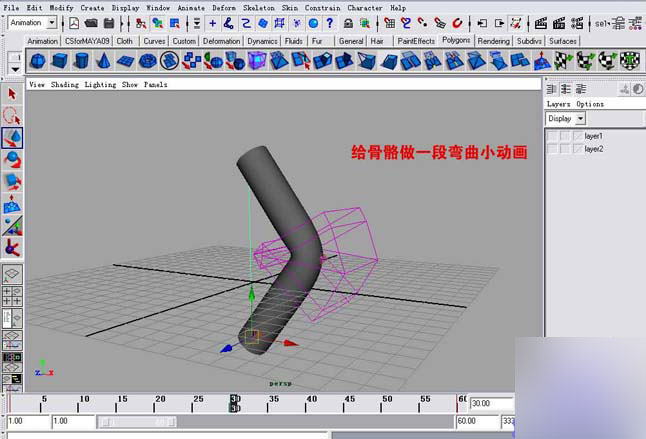Image resolution: width=646 pixels, height=439 pixels.
Task: Create a polygon sphere from shelf
Action: [x=38, y=61]
